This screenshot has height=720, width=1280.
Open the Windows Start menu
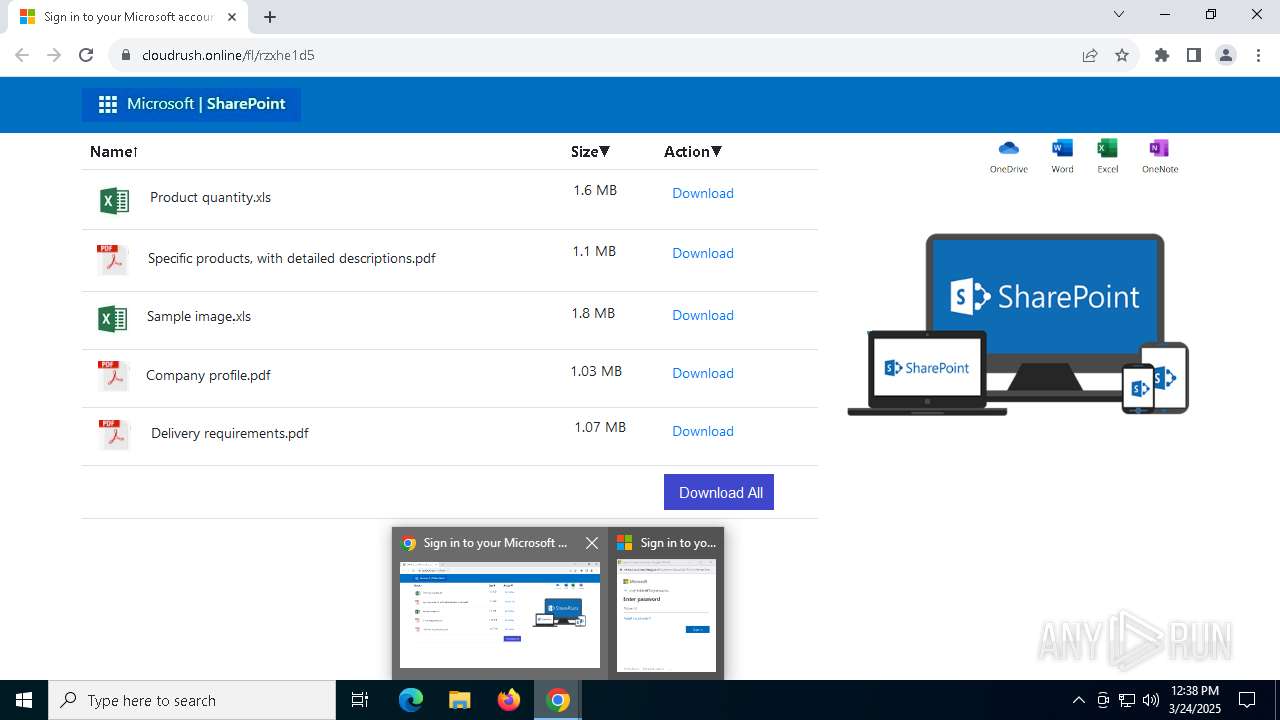[x=24, y=700]
